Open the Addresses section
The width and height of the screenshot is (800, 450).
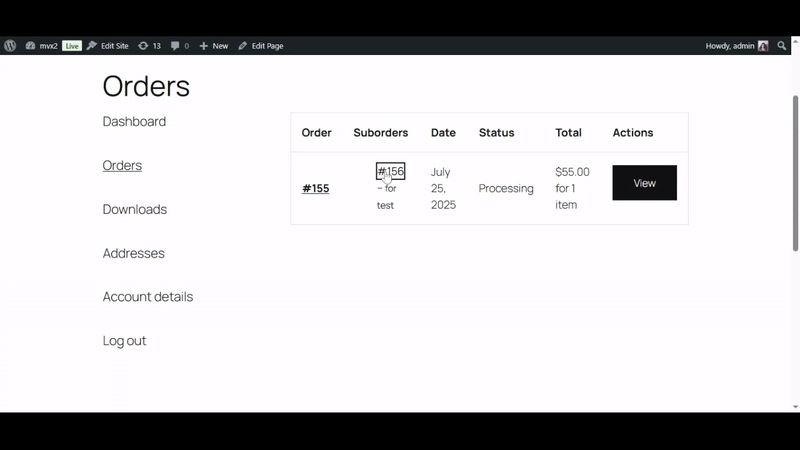click(133, 254)
